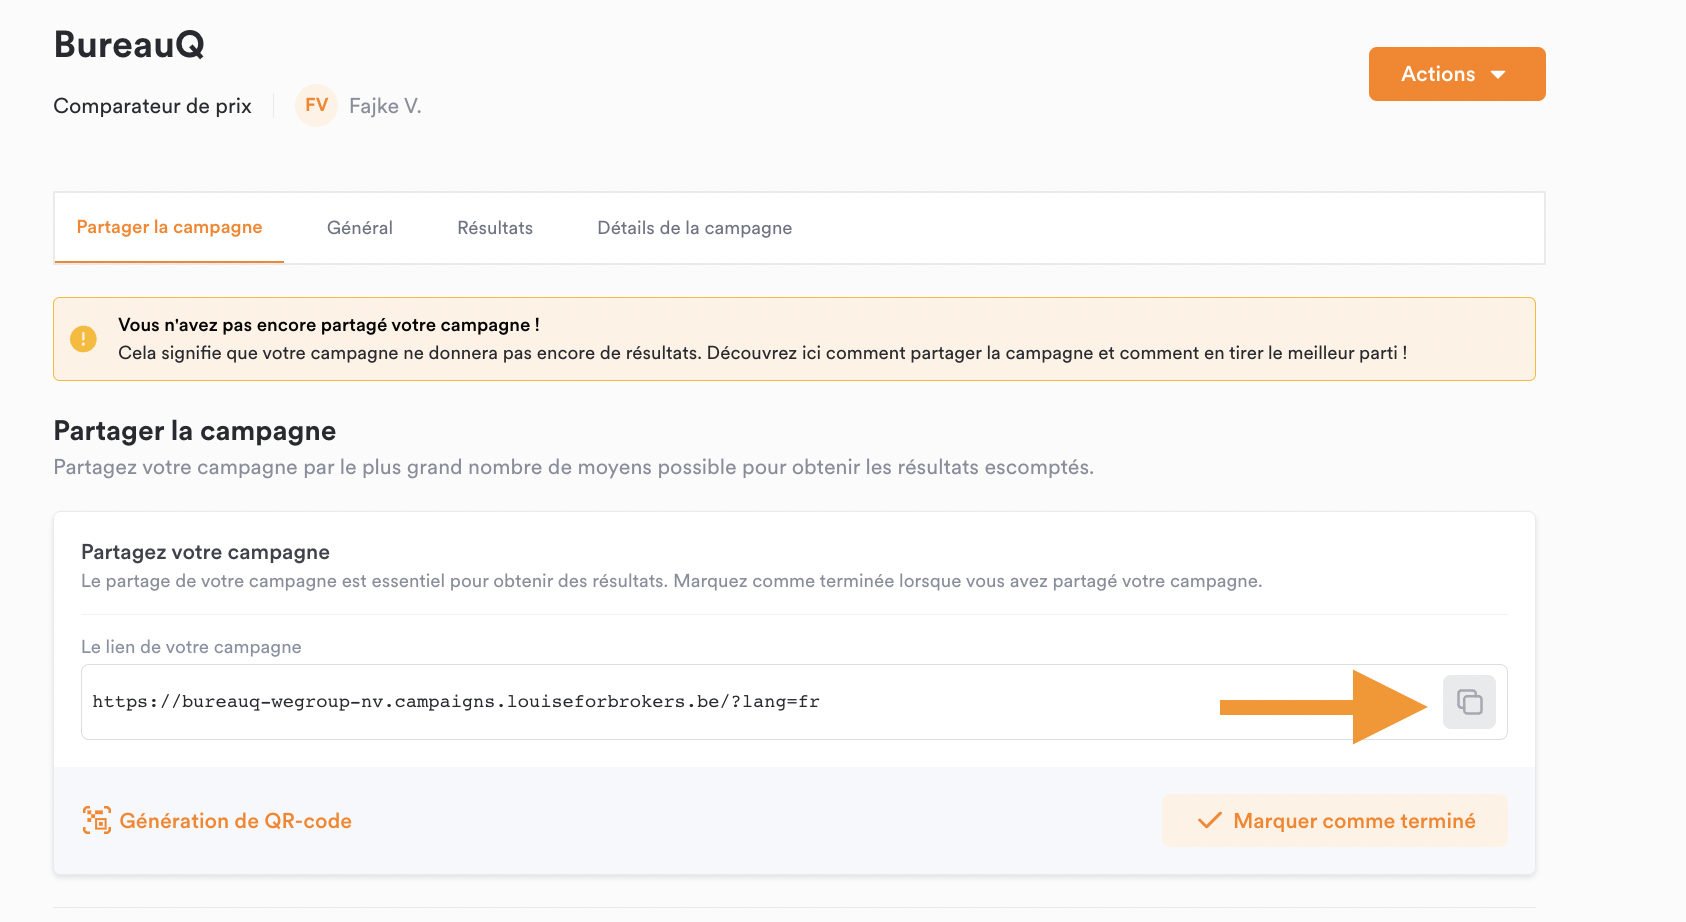Copy the campaign link with the copy icon
This screenshot has width=1686, height=922.
click(1469, 702)
